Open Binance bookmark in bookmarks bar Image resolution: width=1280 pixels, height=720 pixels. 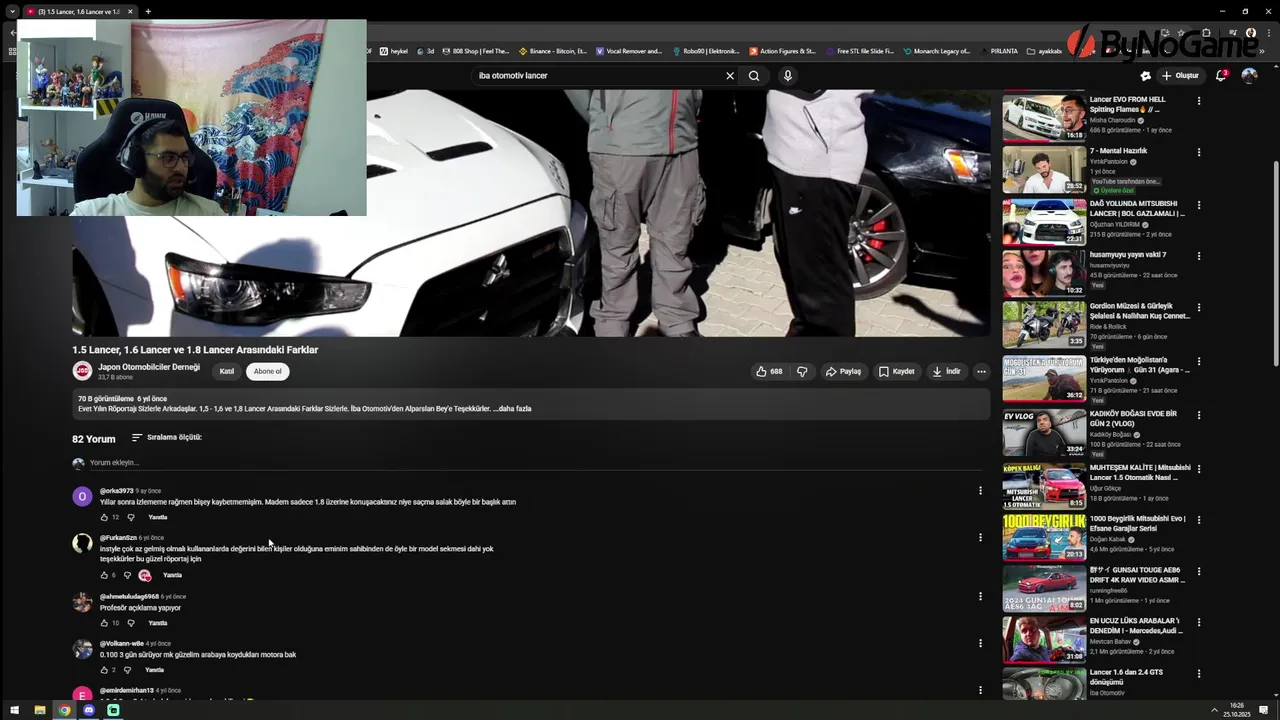[x=552, y=51]
